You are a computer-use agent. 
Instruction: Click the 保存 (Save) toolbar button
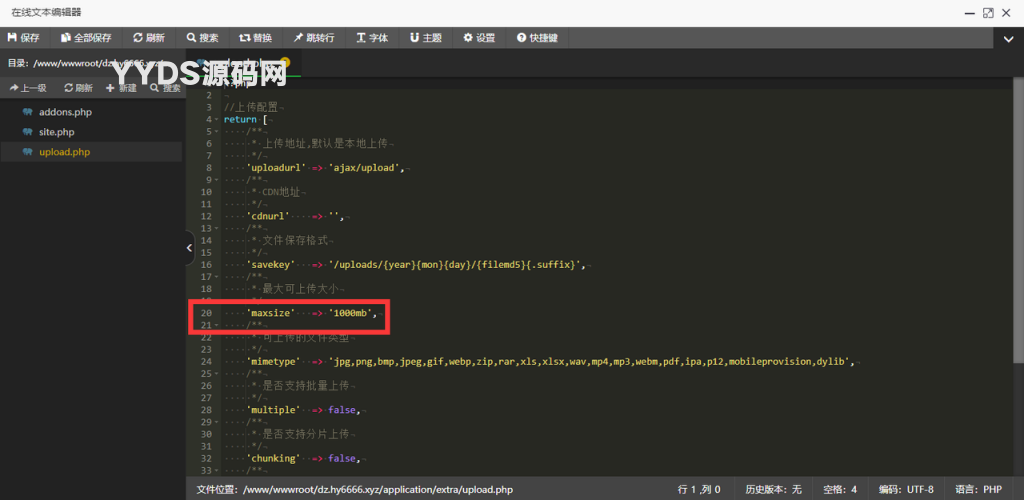pyautogui.click(x=23, y=38)
